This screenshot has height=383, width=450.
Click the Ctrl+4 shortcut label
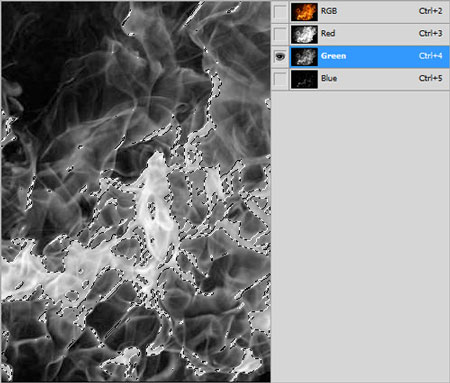(430, 56)
